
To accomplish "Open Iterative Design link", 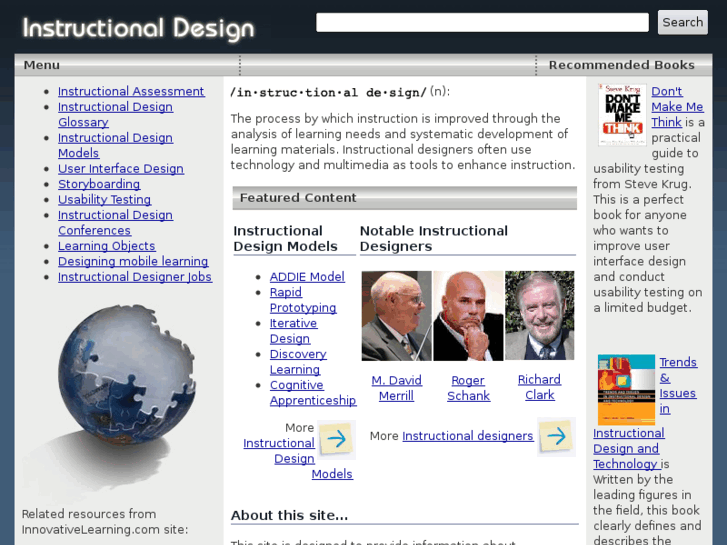I will tap(293, 331).
